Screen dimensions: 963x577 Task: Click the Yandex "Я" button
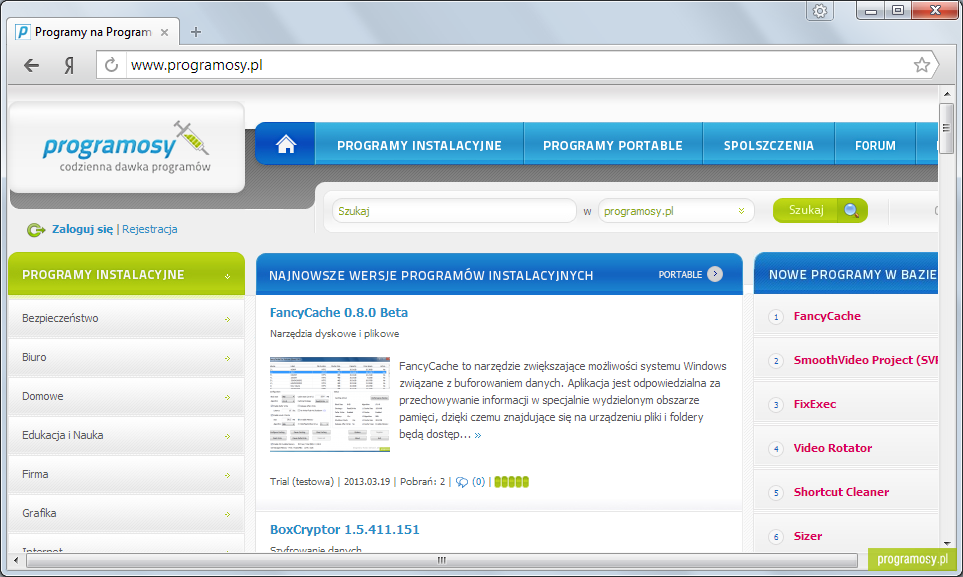tap(69, 65)
